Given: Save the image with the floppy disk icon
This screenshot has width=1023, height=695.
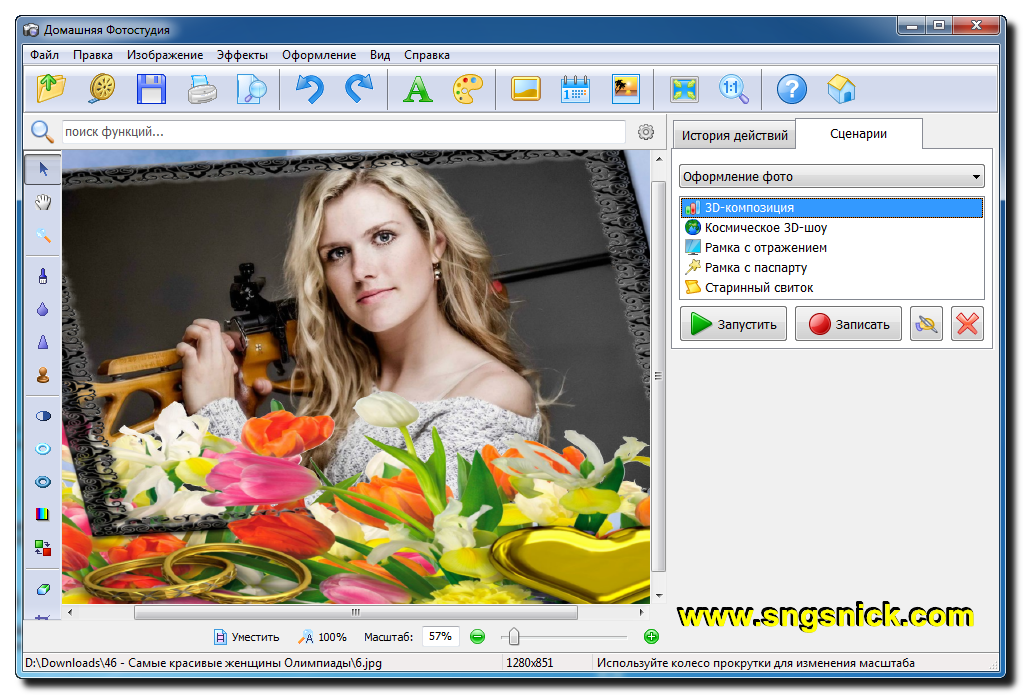Looking at the screenshot, I should (151, 89).
